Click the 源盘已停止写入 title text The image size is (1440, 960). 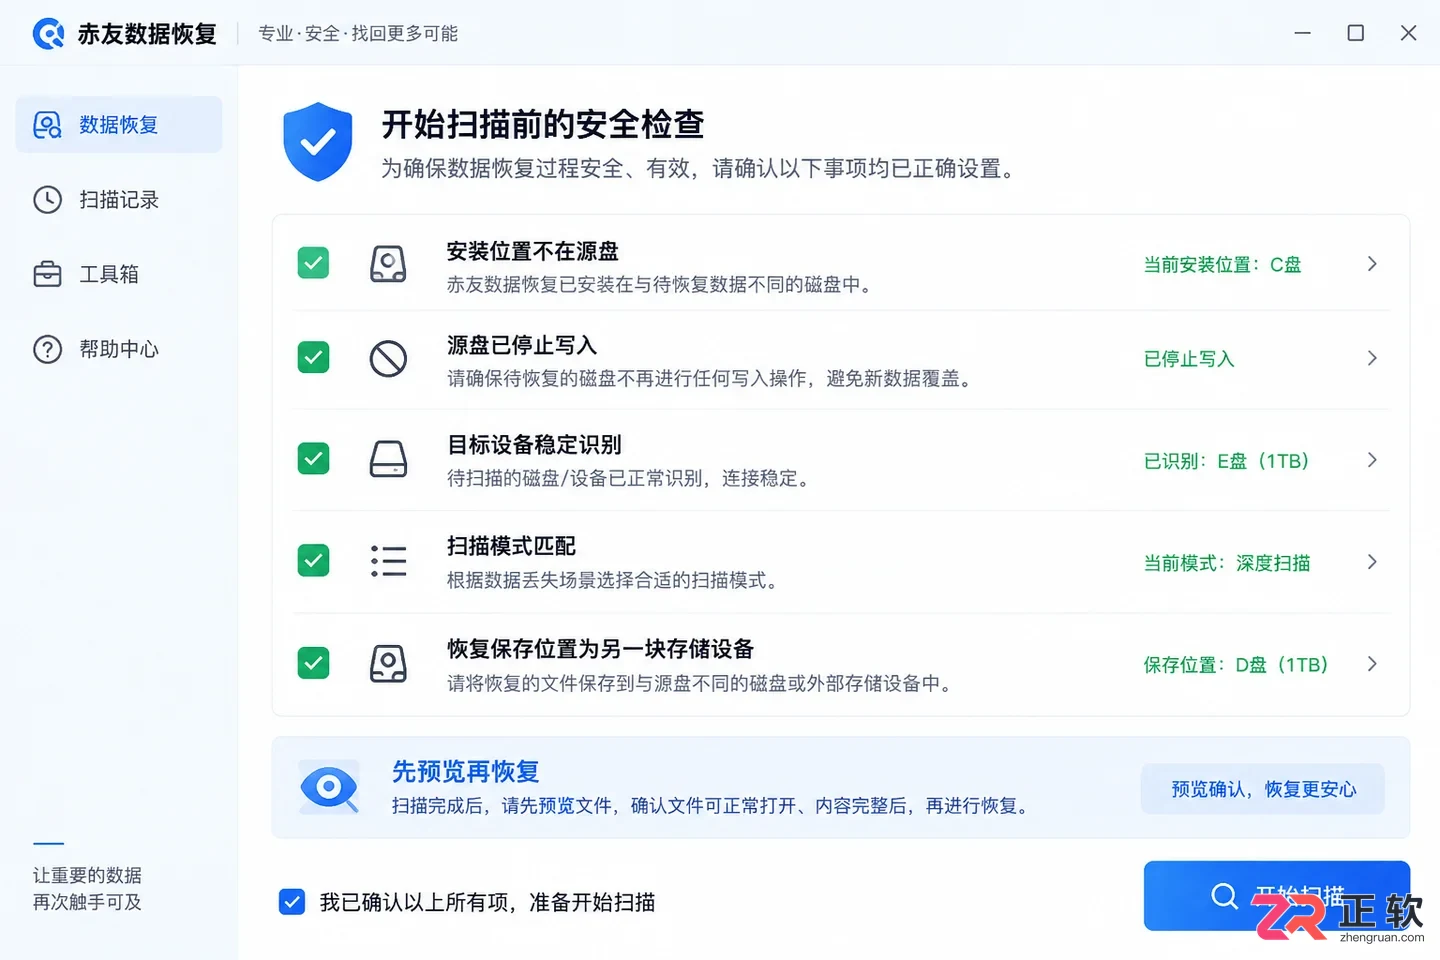tap(522, 345)
